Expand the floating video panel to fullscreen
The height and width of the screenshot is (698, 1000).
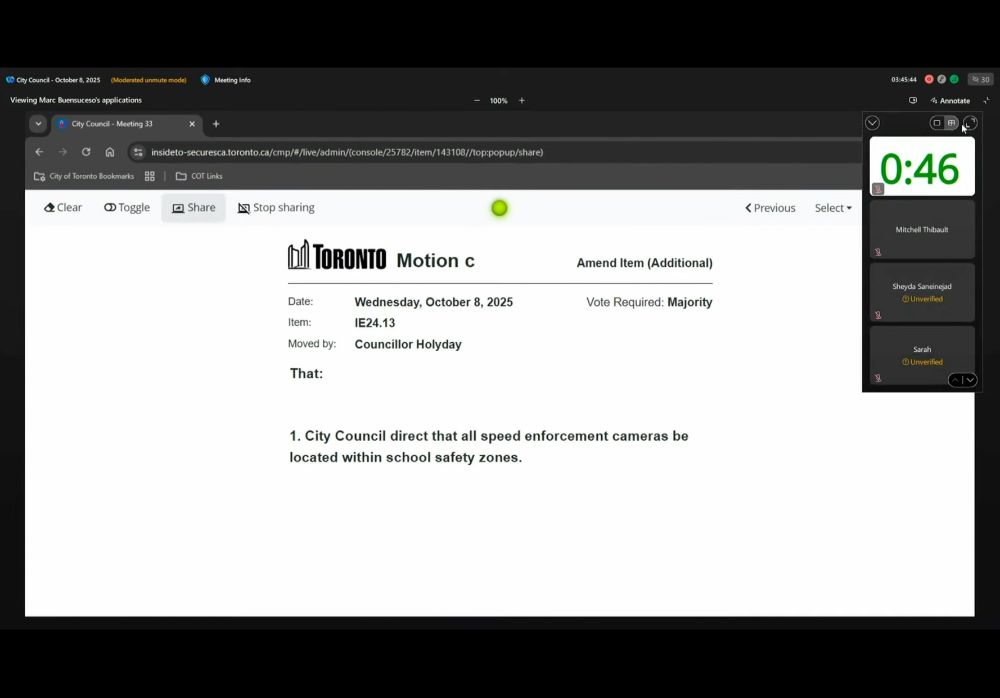click(970, 123)
